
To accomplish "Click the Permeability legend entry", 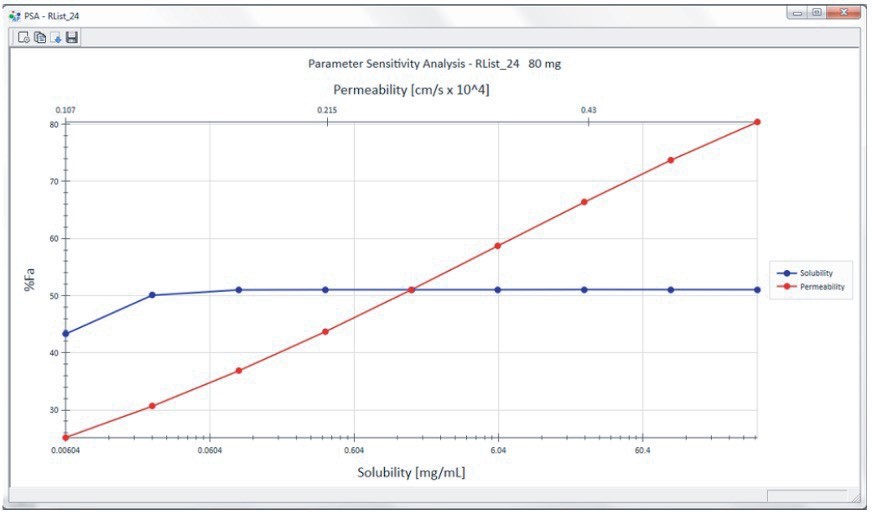I will click(810, 287).
